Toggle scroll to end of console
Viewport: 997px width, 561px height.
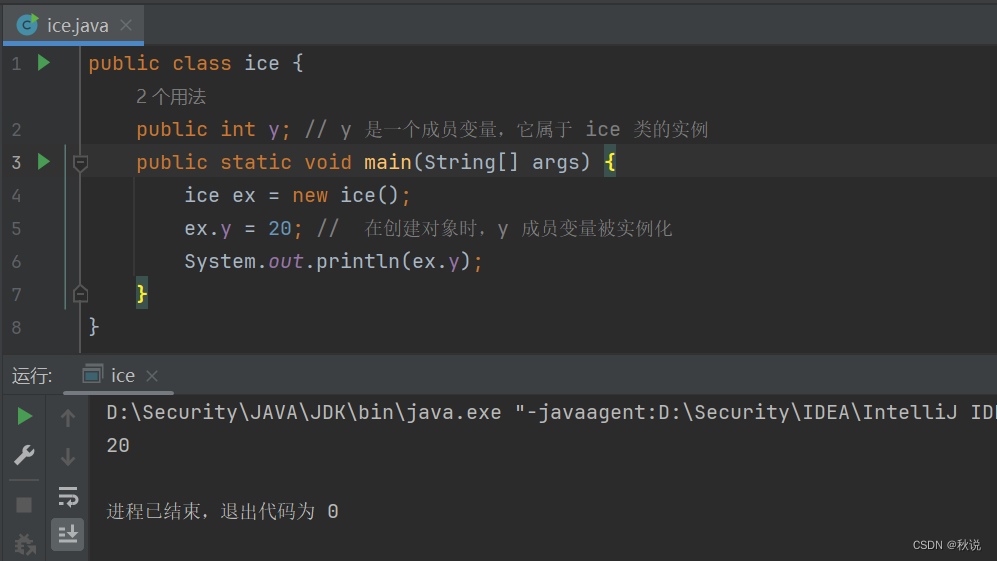pyautogui.click(x=67, y=534)
